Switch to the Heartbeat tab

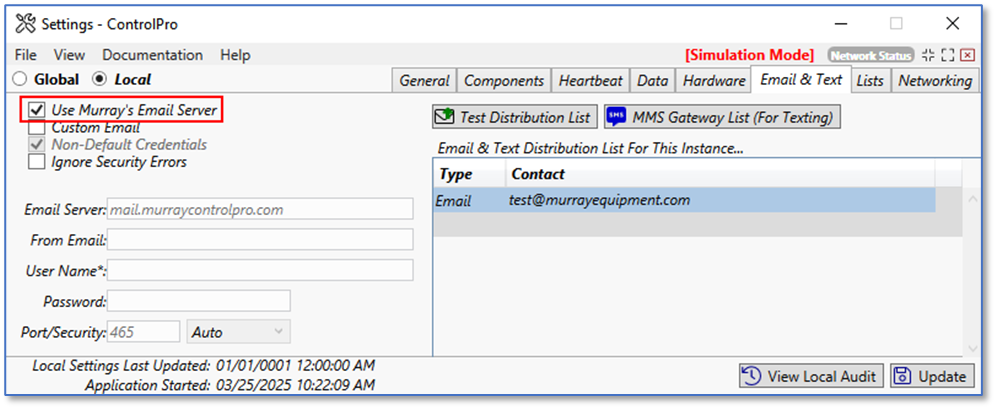coord(590,81)
